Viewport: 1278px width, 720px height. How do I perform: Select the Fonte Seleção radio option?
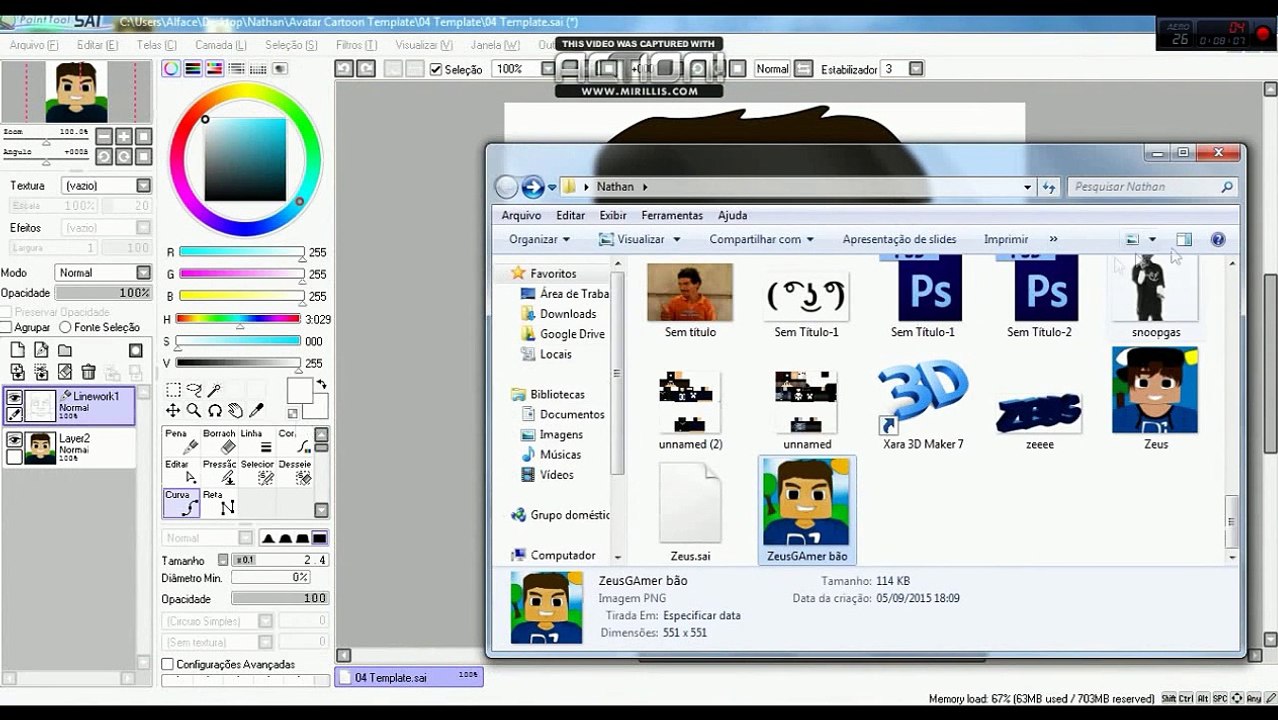[65, 327]
